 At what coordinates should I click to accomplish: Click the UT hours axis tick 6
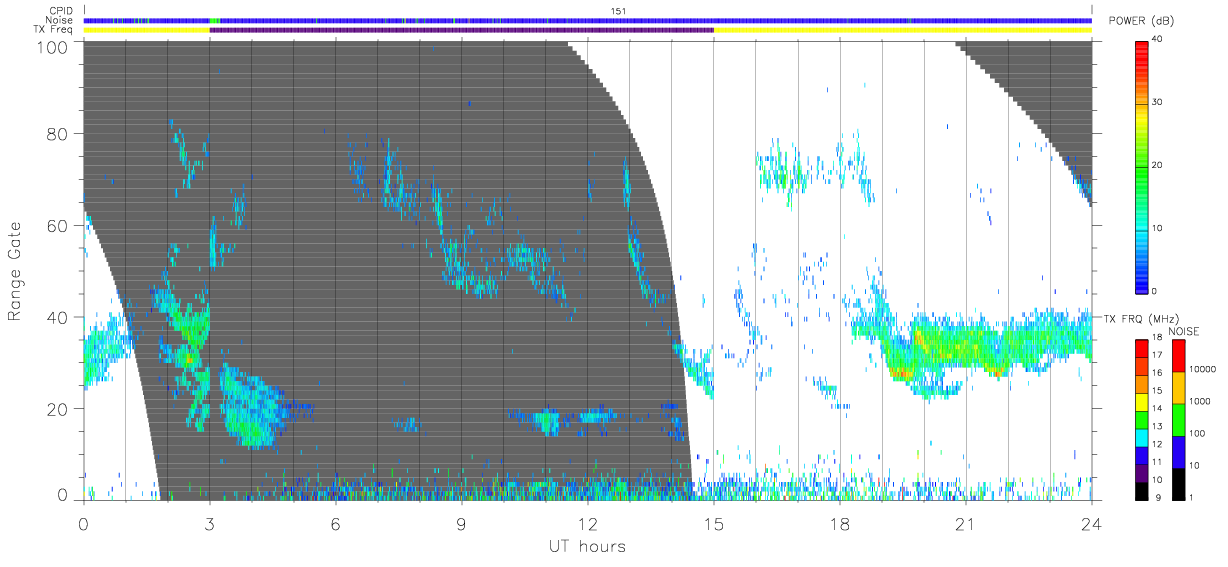click(x=335, y=523)
